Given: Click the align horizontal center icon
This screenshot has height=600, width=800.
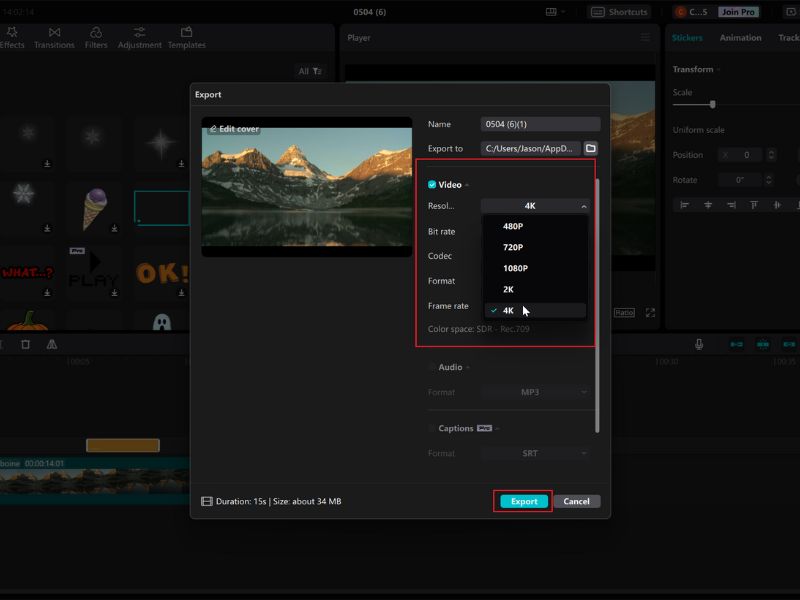Looking at the screenshot, I should 708,205.
